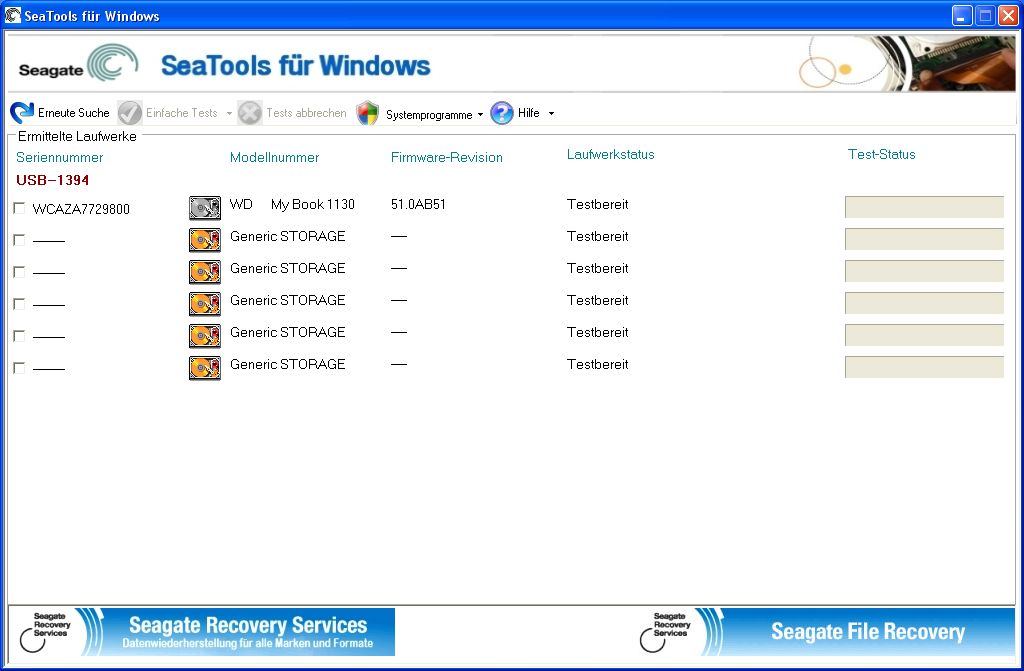Click the Tests abbrechen label
Image resolution: width=1024 pixels, height=671 pixels.
306,113
